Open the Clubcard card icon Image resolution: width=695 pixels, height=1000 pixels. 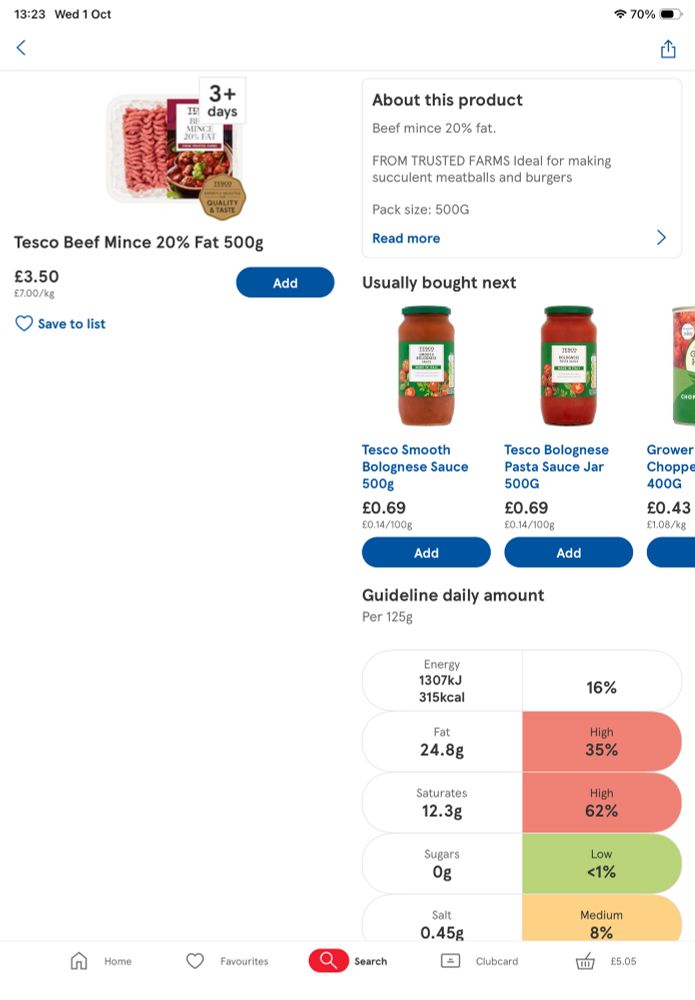451,961
